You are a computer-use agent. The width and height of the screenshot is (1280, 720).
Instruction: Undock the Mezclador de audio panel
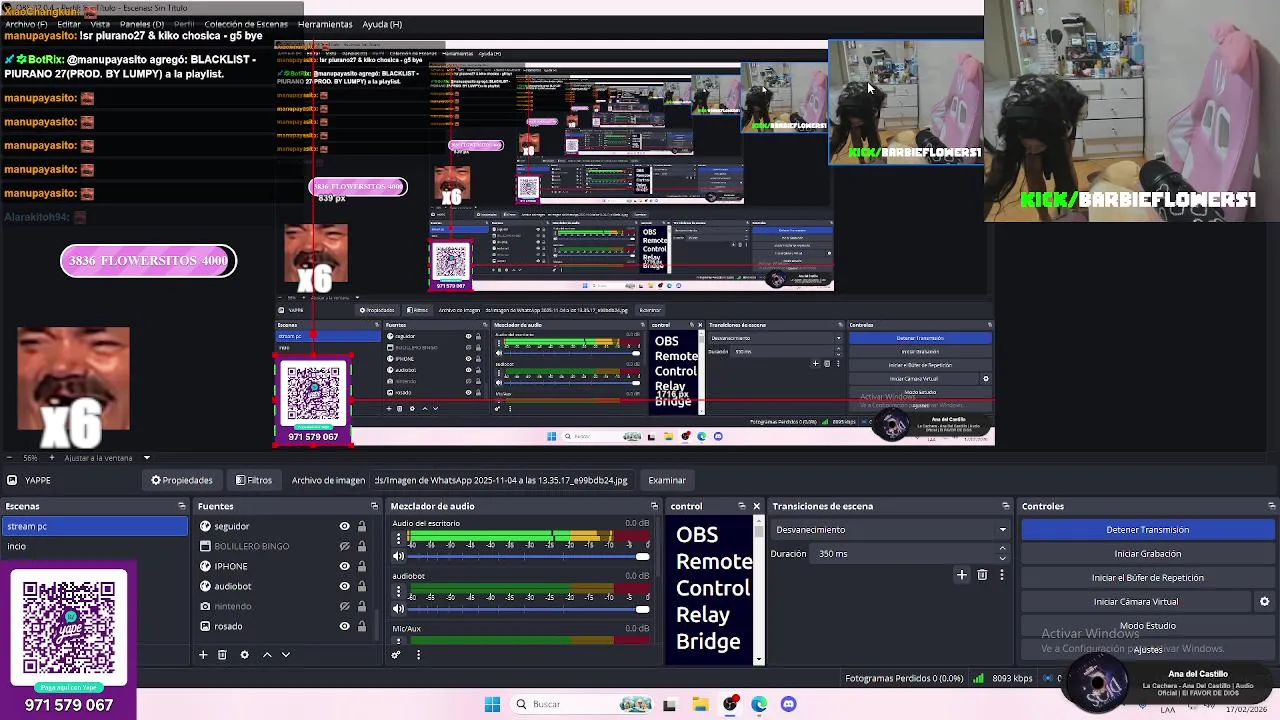point(654,506)
